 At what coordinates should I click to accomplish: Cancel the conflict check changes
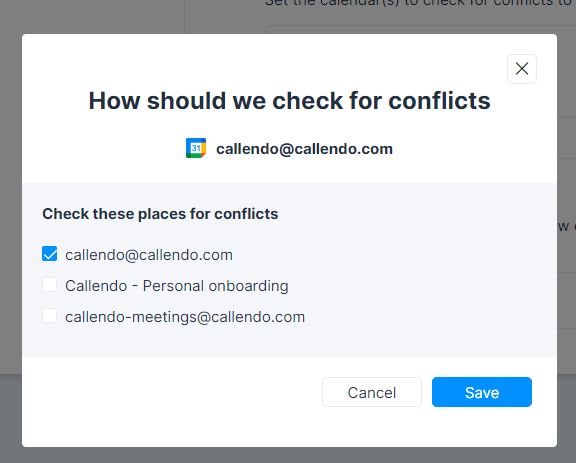coord(372,392)
